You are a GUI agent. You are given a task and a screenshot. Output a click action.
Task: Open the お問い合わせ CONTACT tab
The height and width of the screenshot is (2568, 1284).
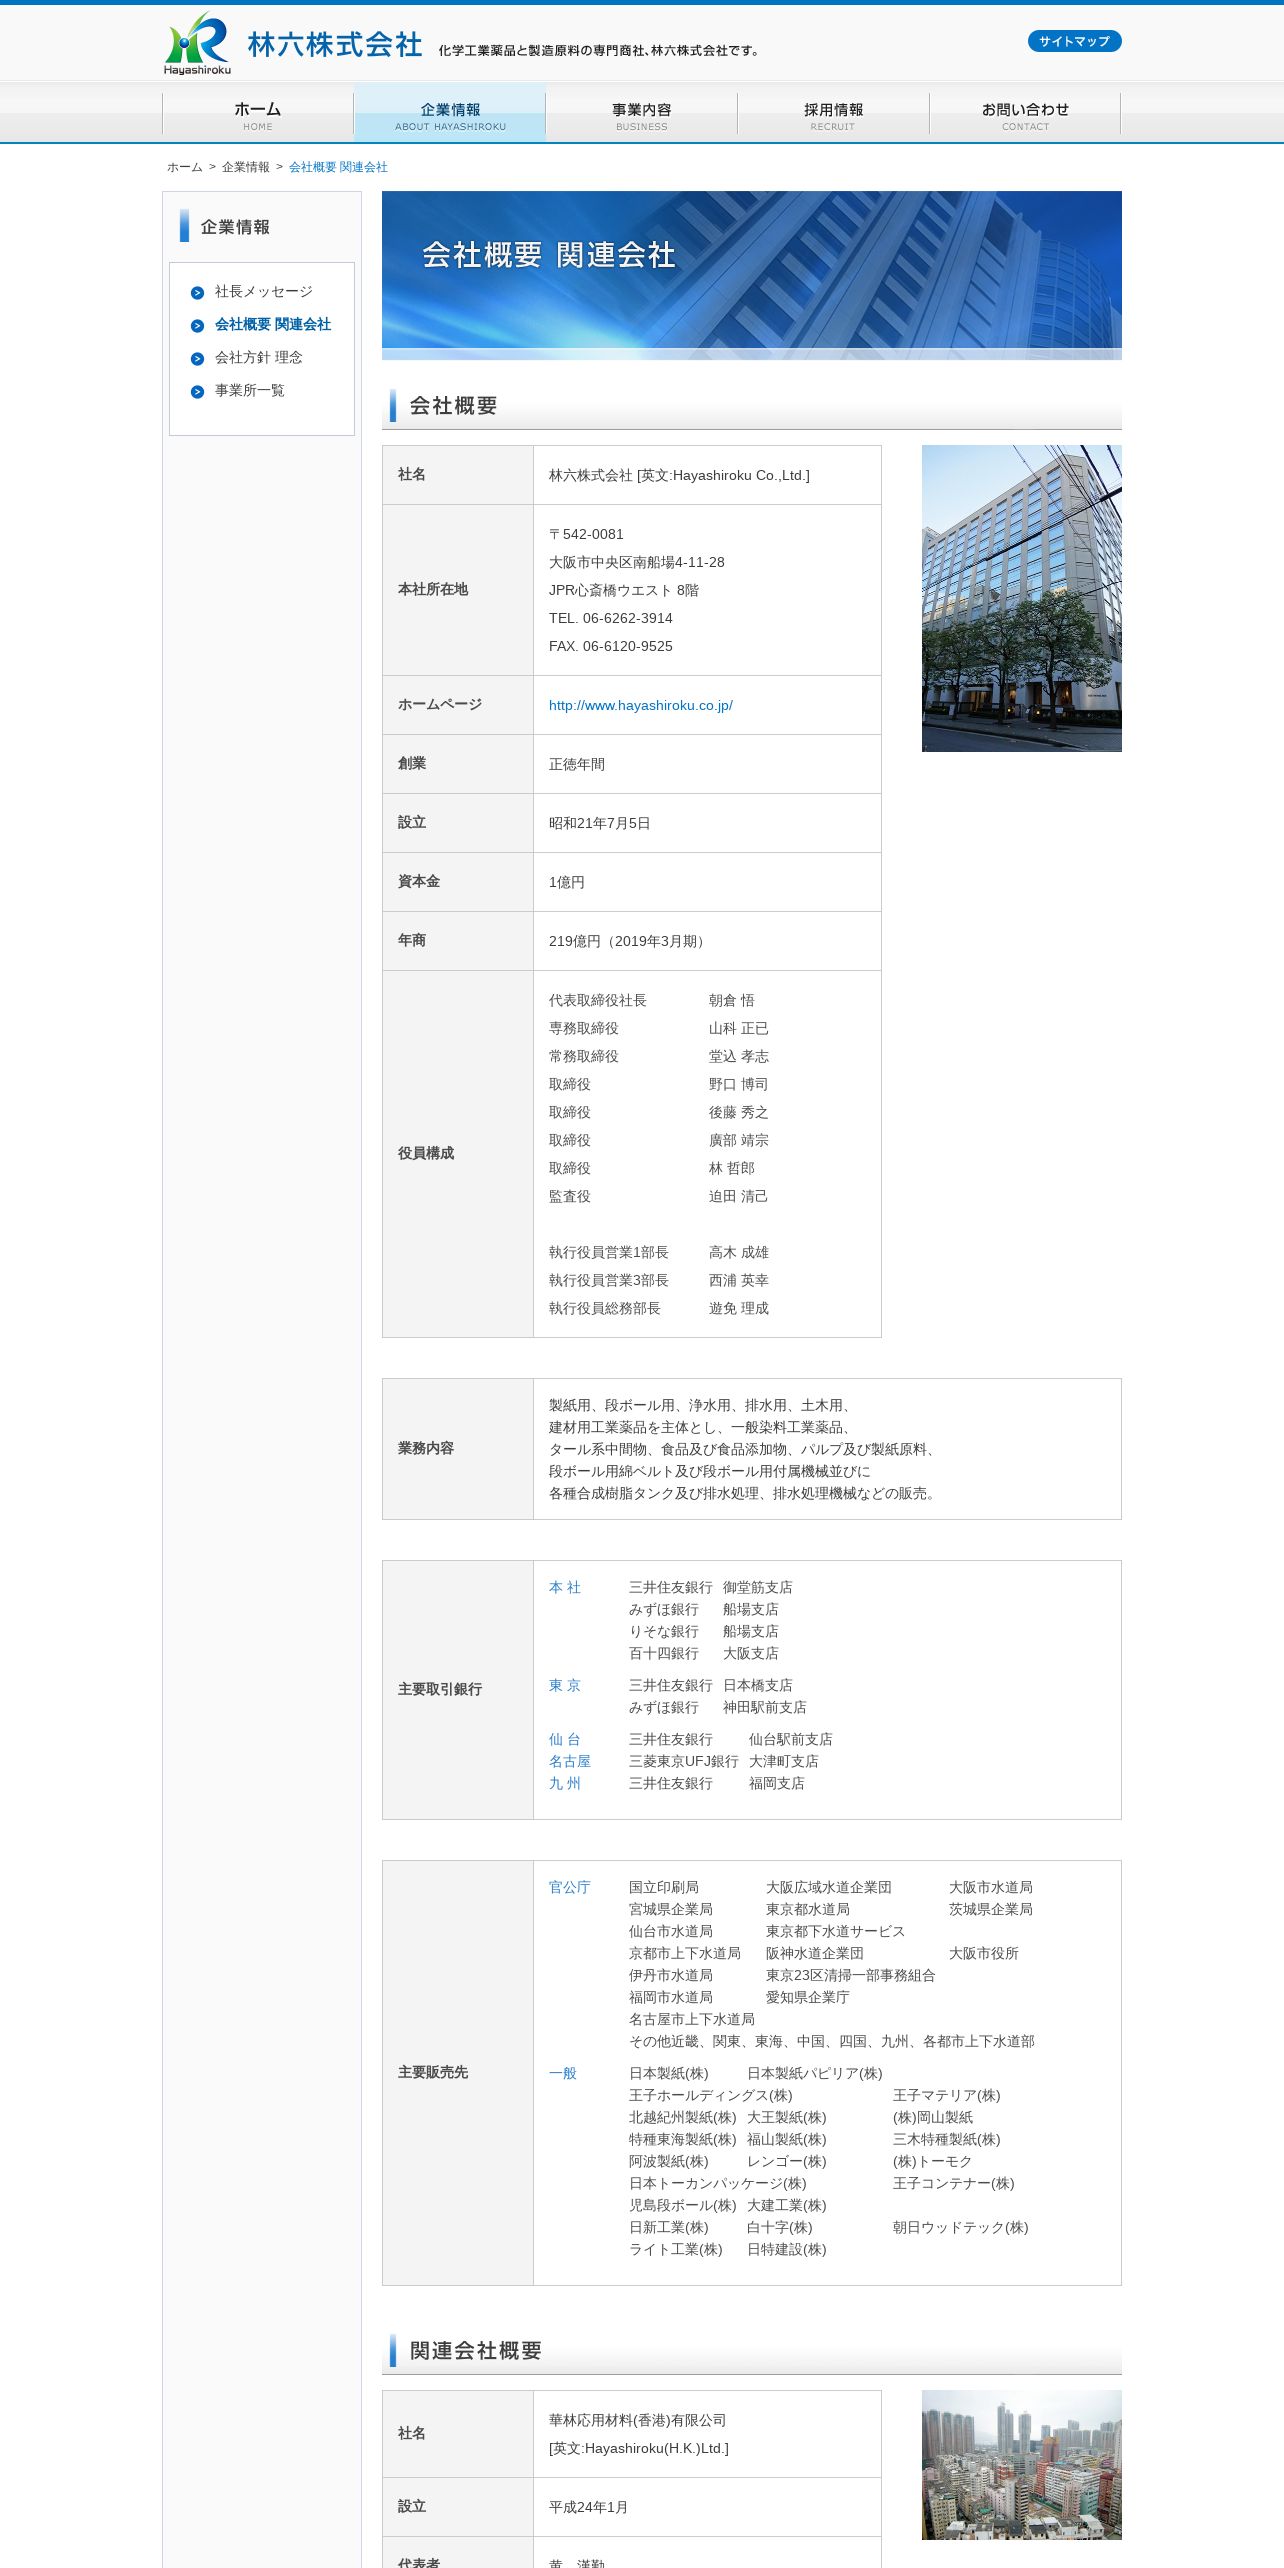click(x=1025, y=115)
